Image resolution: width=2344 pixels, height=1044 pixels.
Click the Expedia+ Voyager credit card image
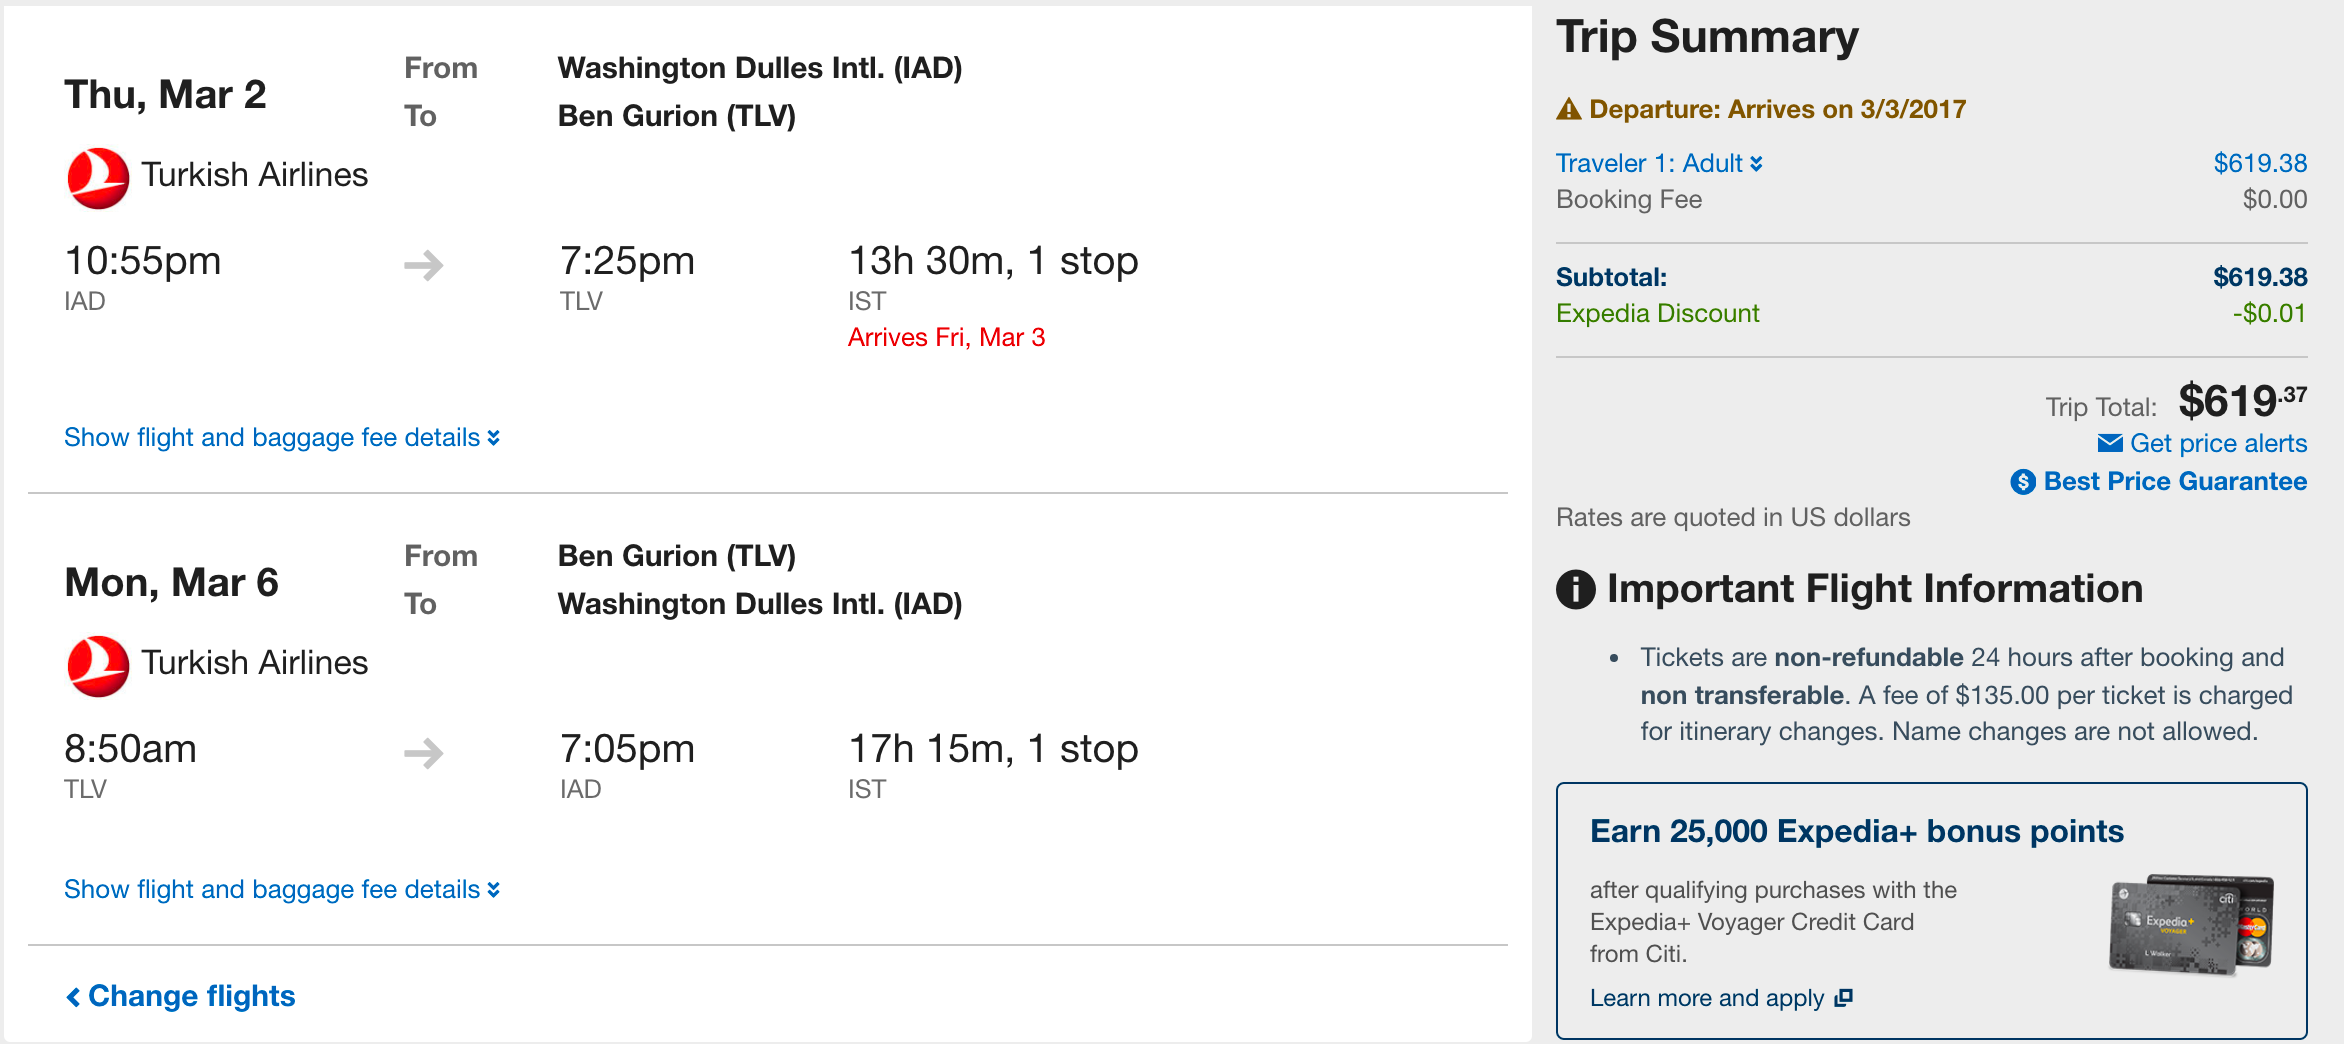pos(2192,924)
